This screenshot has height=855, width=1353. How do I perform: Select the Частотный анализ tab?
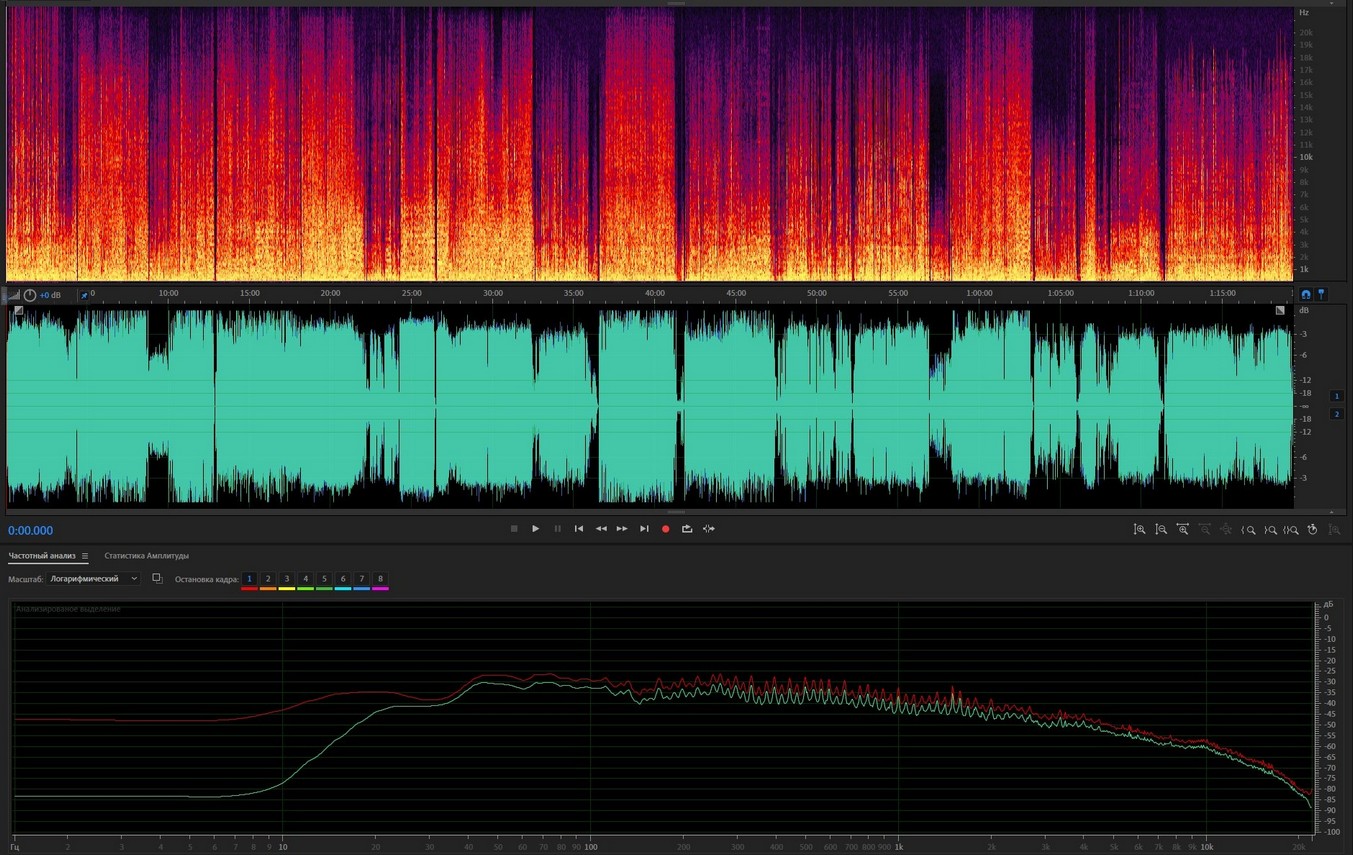point(41,556)
